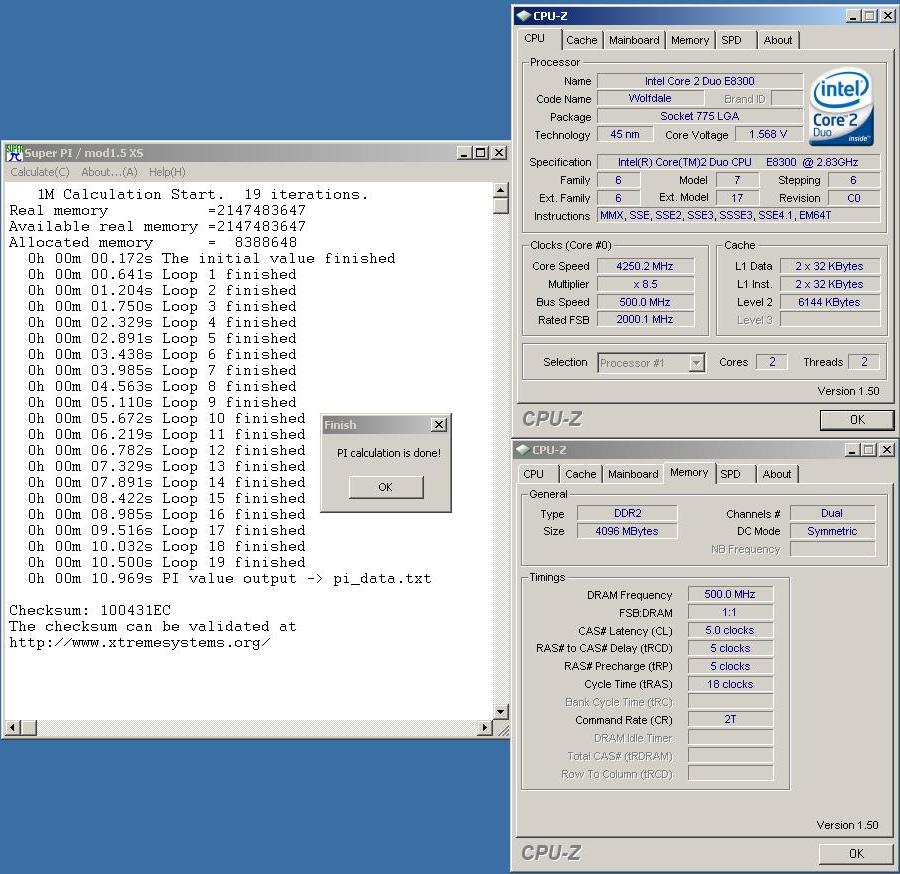Close the top CPU-Z window
The width and height of the screenshot is (900, 874).
pyautogui.click(x=888, y=16)
